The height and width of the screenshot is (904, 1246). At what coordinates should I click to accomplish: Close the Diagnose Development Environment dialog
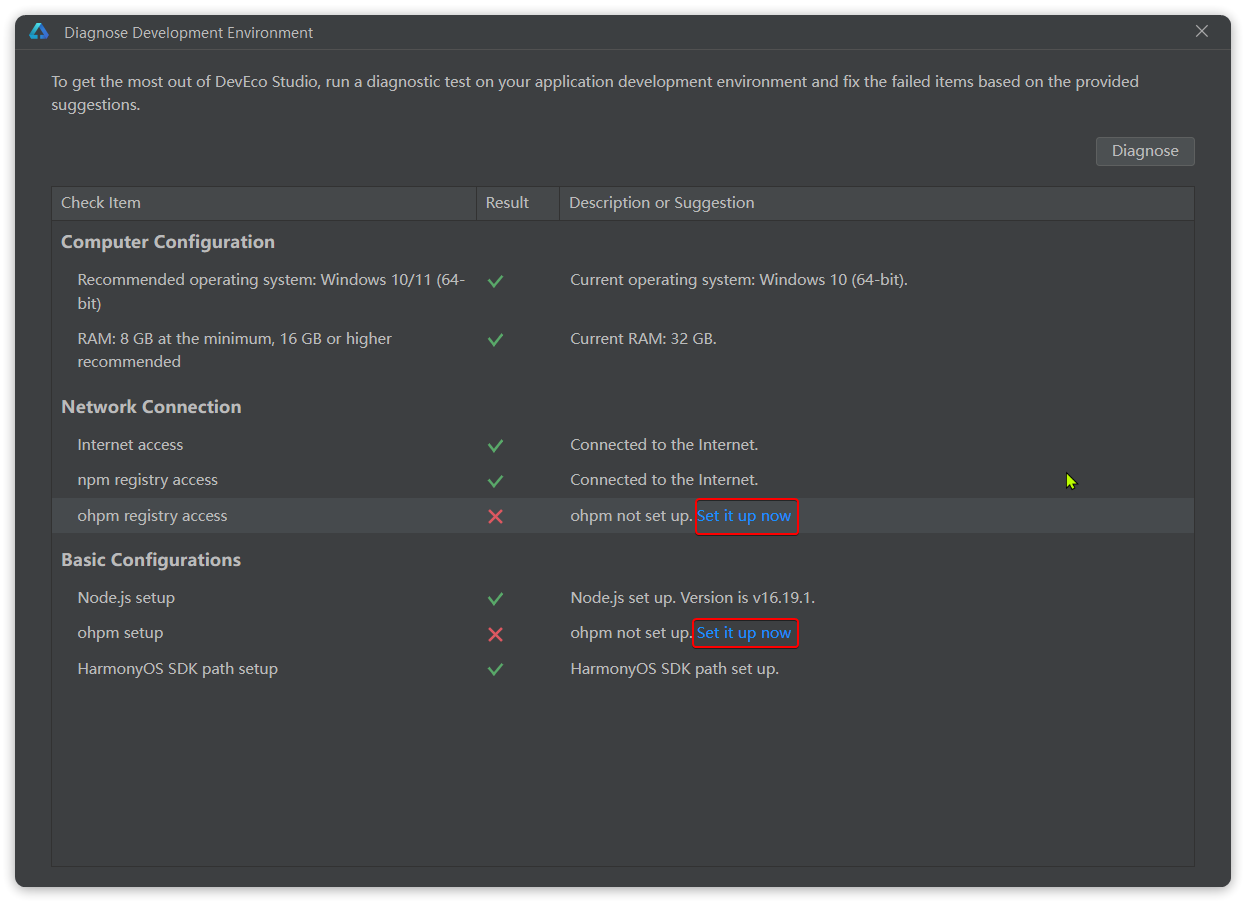click(x=1202, y=31)
